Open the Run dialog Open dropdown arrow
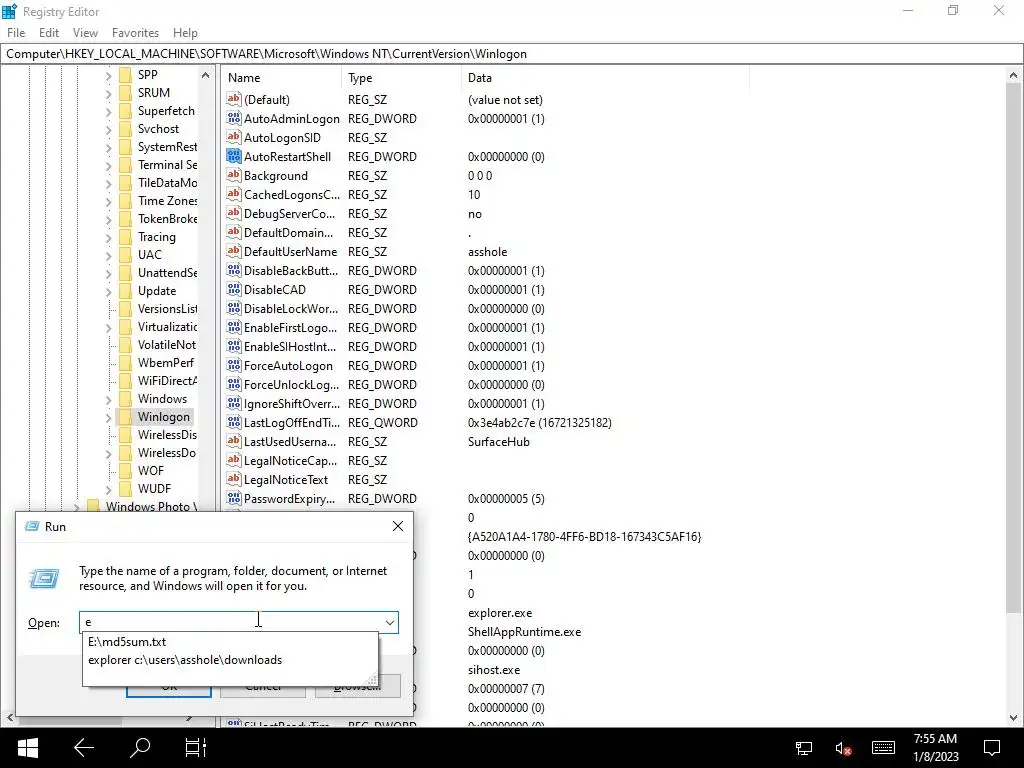1024x768 pixels. point(390,622)
